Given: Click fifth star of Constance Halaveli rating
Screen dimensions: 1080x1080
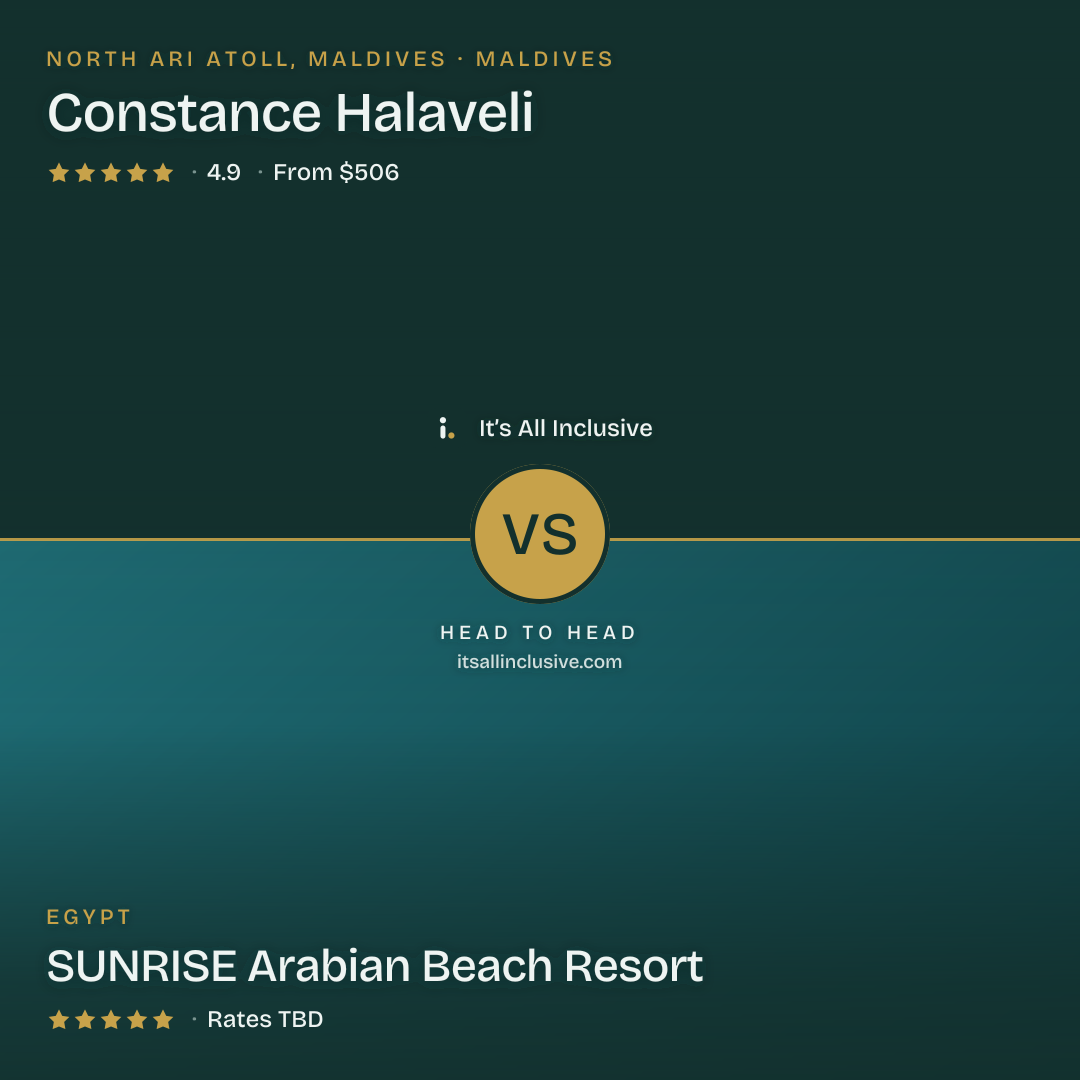Looking at the screenshot, I should pyautogui.click(x=163, y=172).
